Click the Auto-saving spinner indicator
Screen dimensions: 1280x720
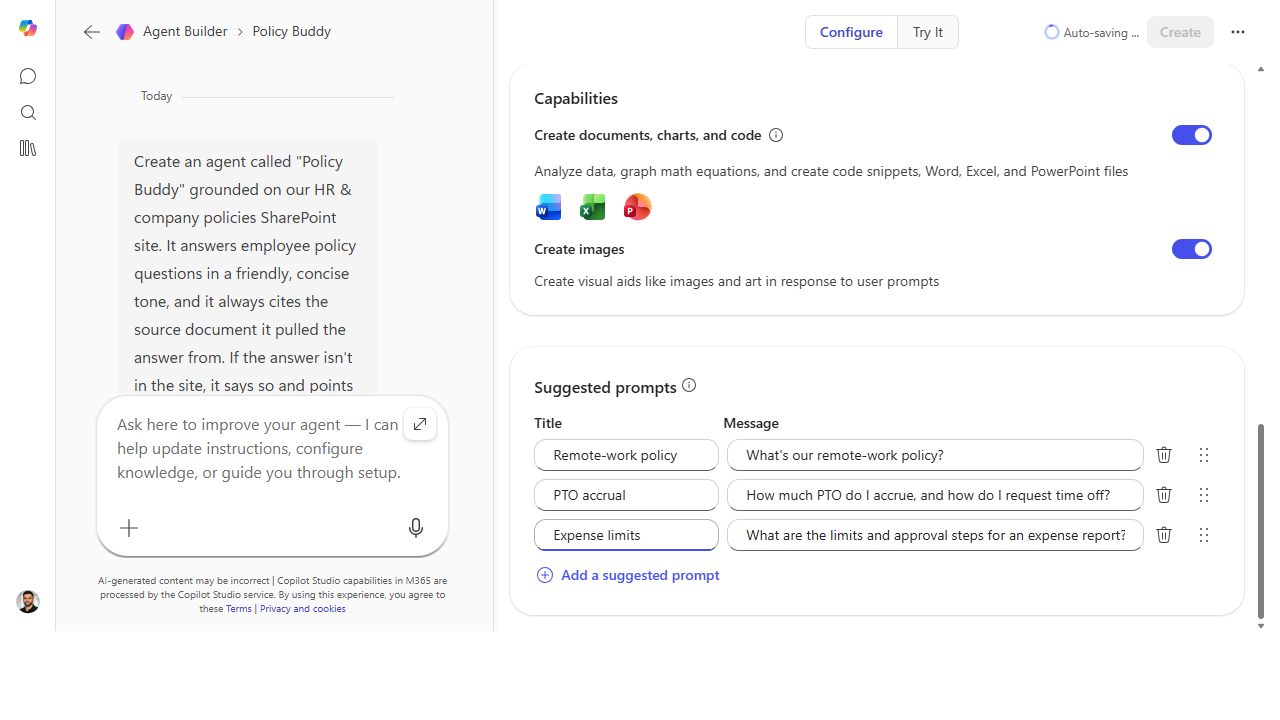click(1052, 32)
